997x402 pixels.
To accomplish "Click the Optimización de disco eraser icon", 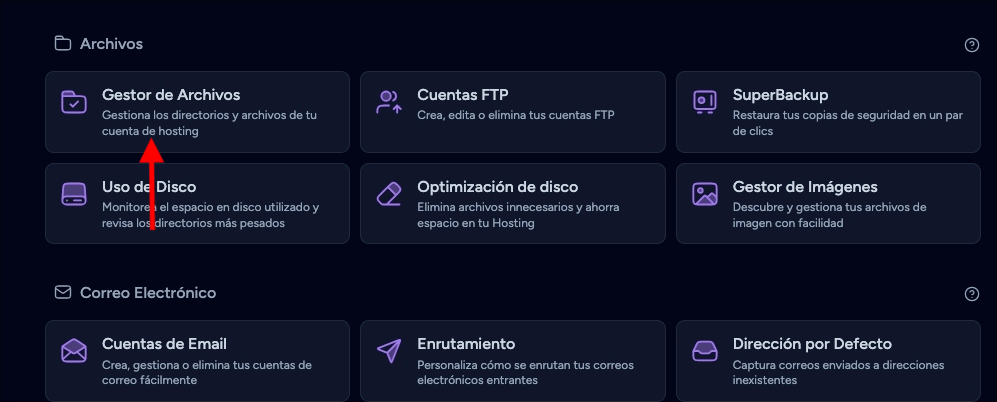I will [x=389, y=194].
